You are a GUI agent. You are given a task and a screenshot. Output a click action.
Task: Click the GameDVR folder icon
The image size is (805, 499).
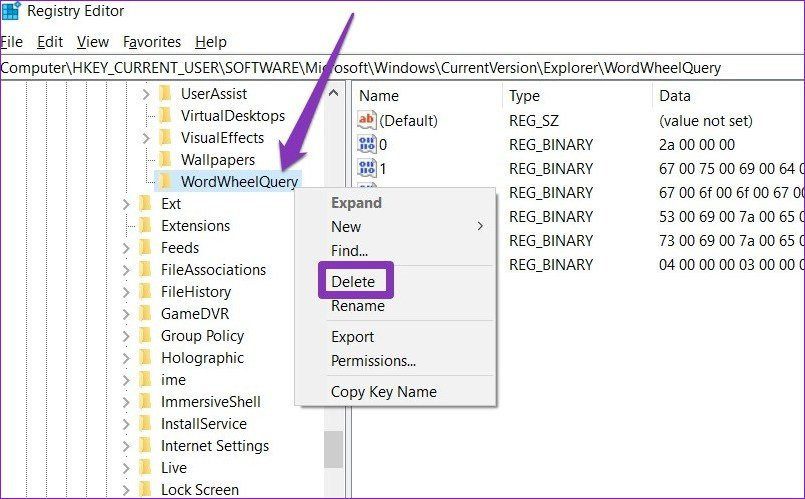(146, 313)
